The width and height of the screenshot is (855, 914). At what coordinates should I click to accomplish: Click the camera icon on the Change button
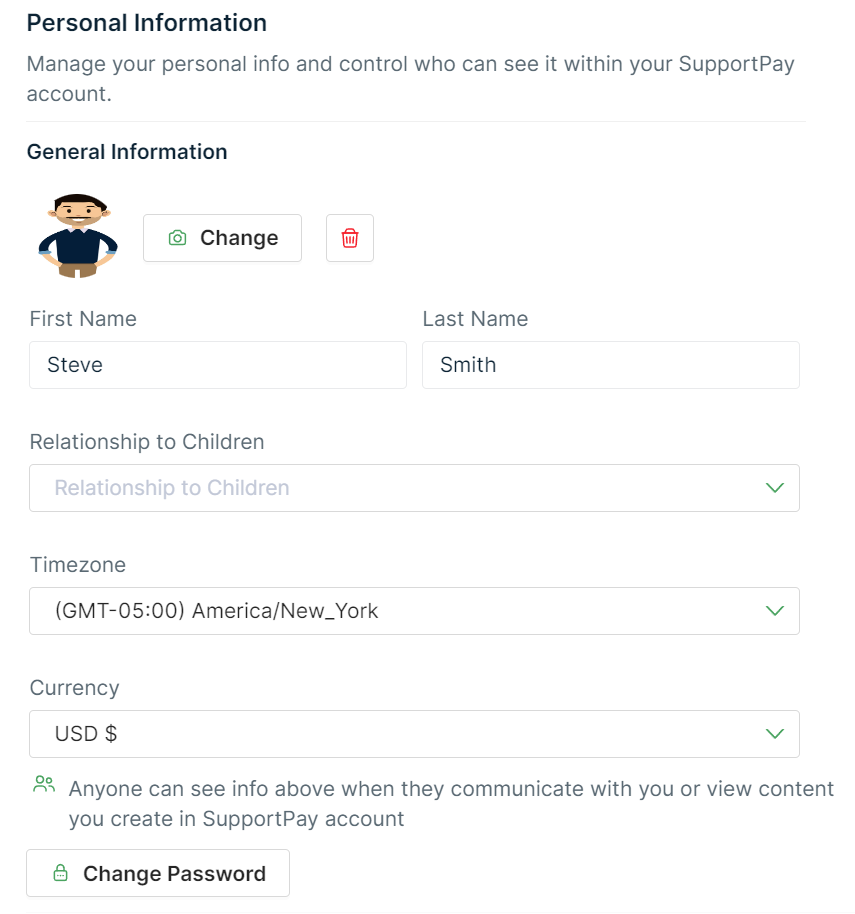[178, 238]
